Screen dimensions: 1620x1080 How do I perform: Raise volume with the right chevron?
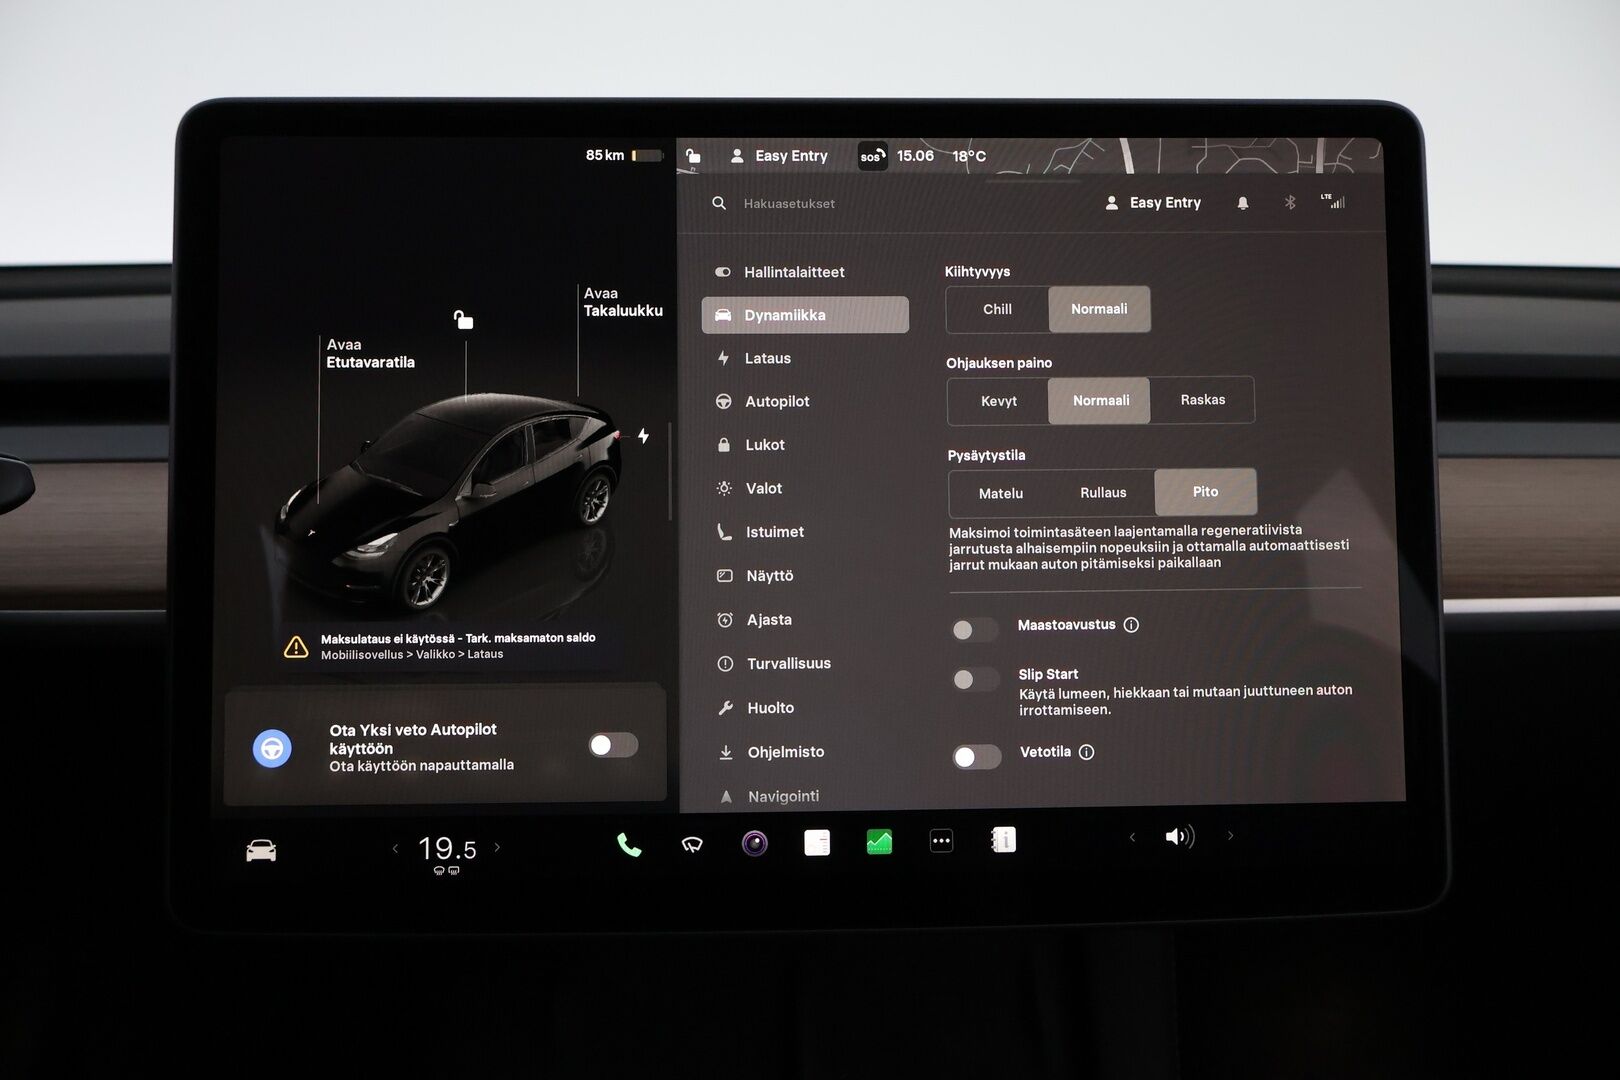pyautogui.click(x=1231, y=836)
